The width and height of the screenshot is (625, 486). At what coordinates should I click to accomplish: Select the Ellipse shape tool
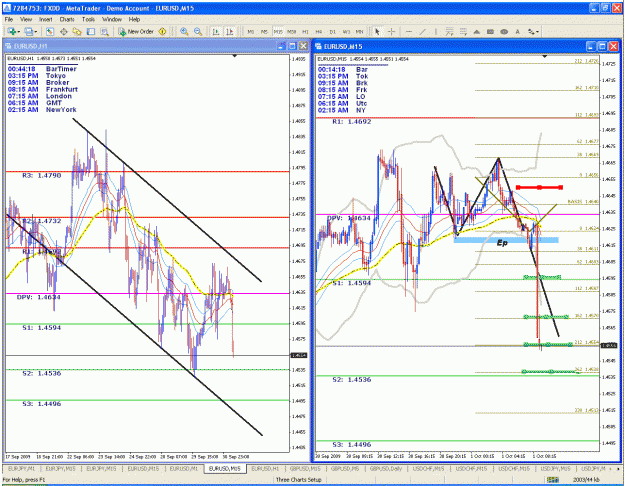coord(504,31)
